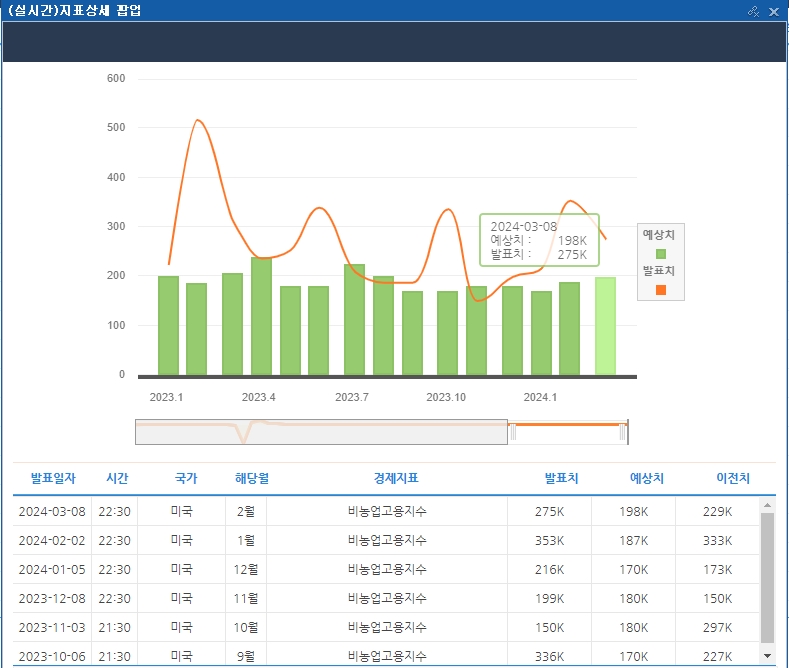Close the indicator detail popup
The width and height of the screenshot is (789, 668).
coord(774,10)
